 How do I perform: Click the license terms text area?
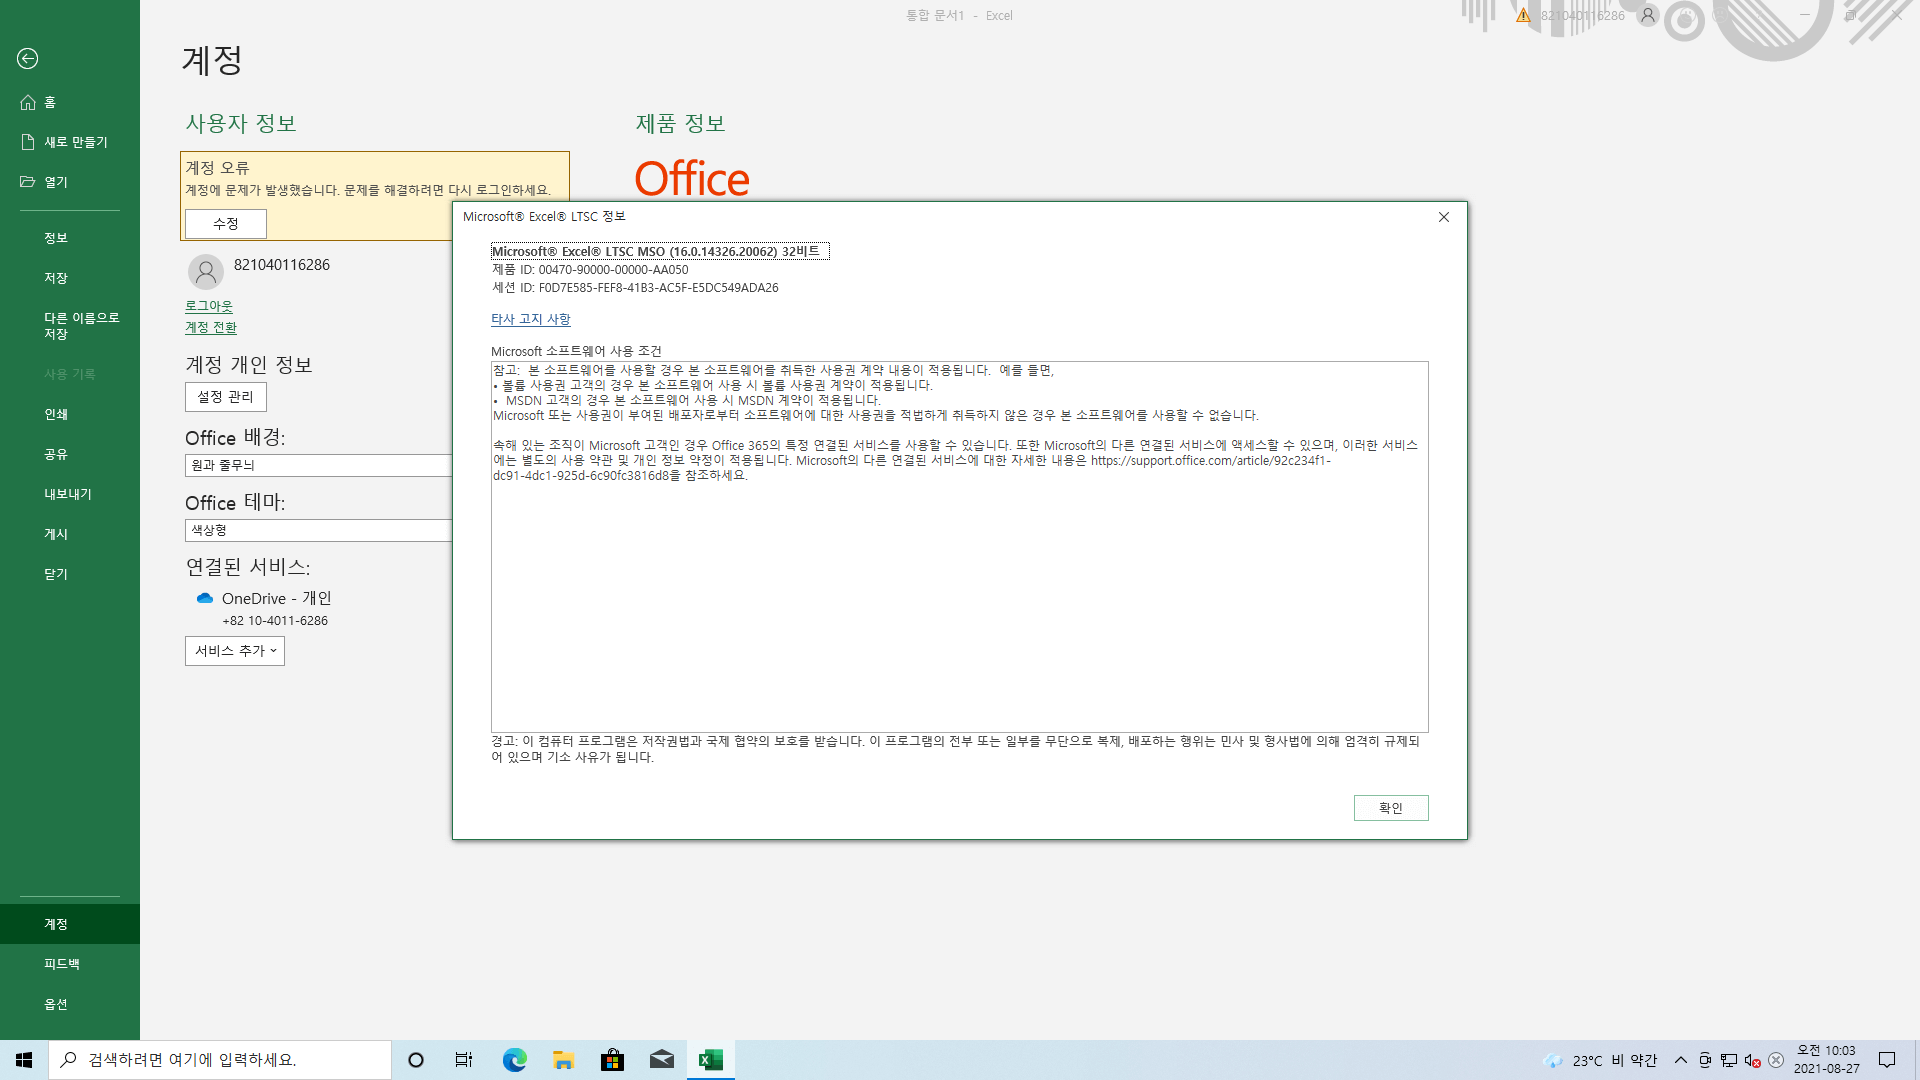pos(960,547)
